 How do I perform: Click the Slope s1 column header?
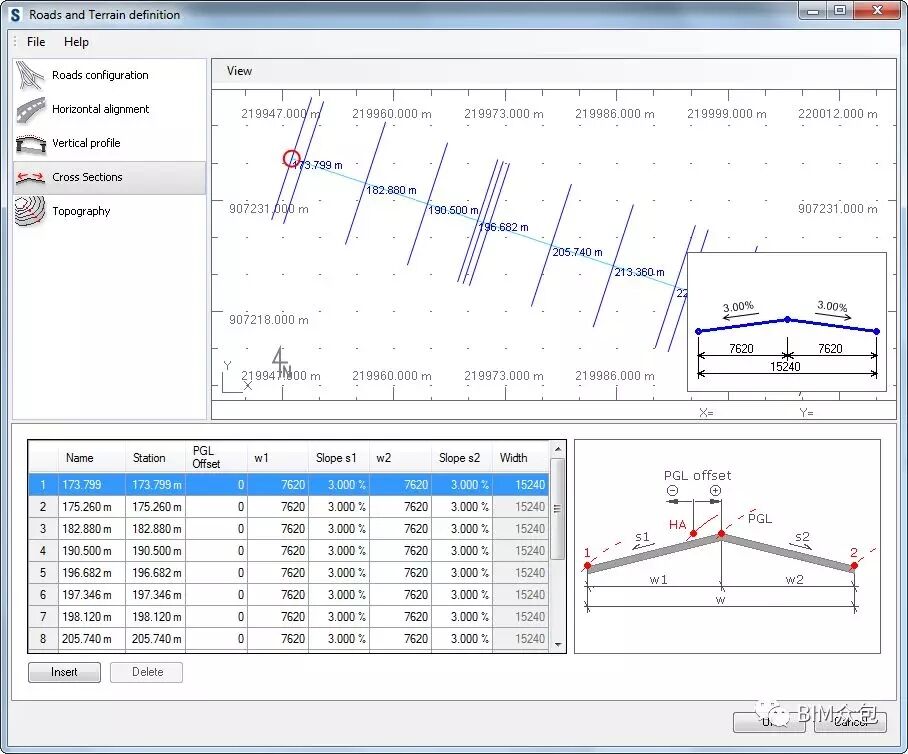[338, 458]
